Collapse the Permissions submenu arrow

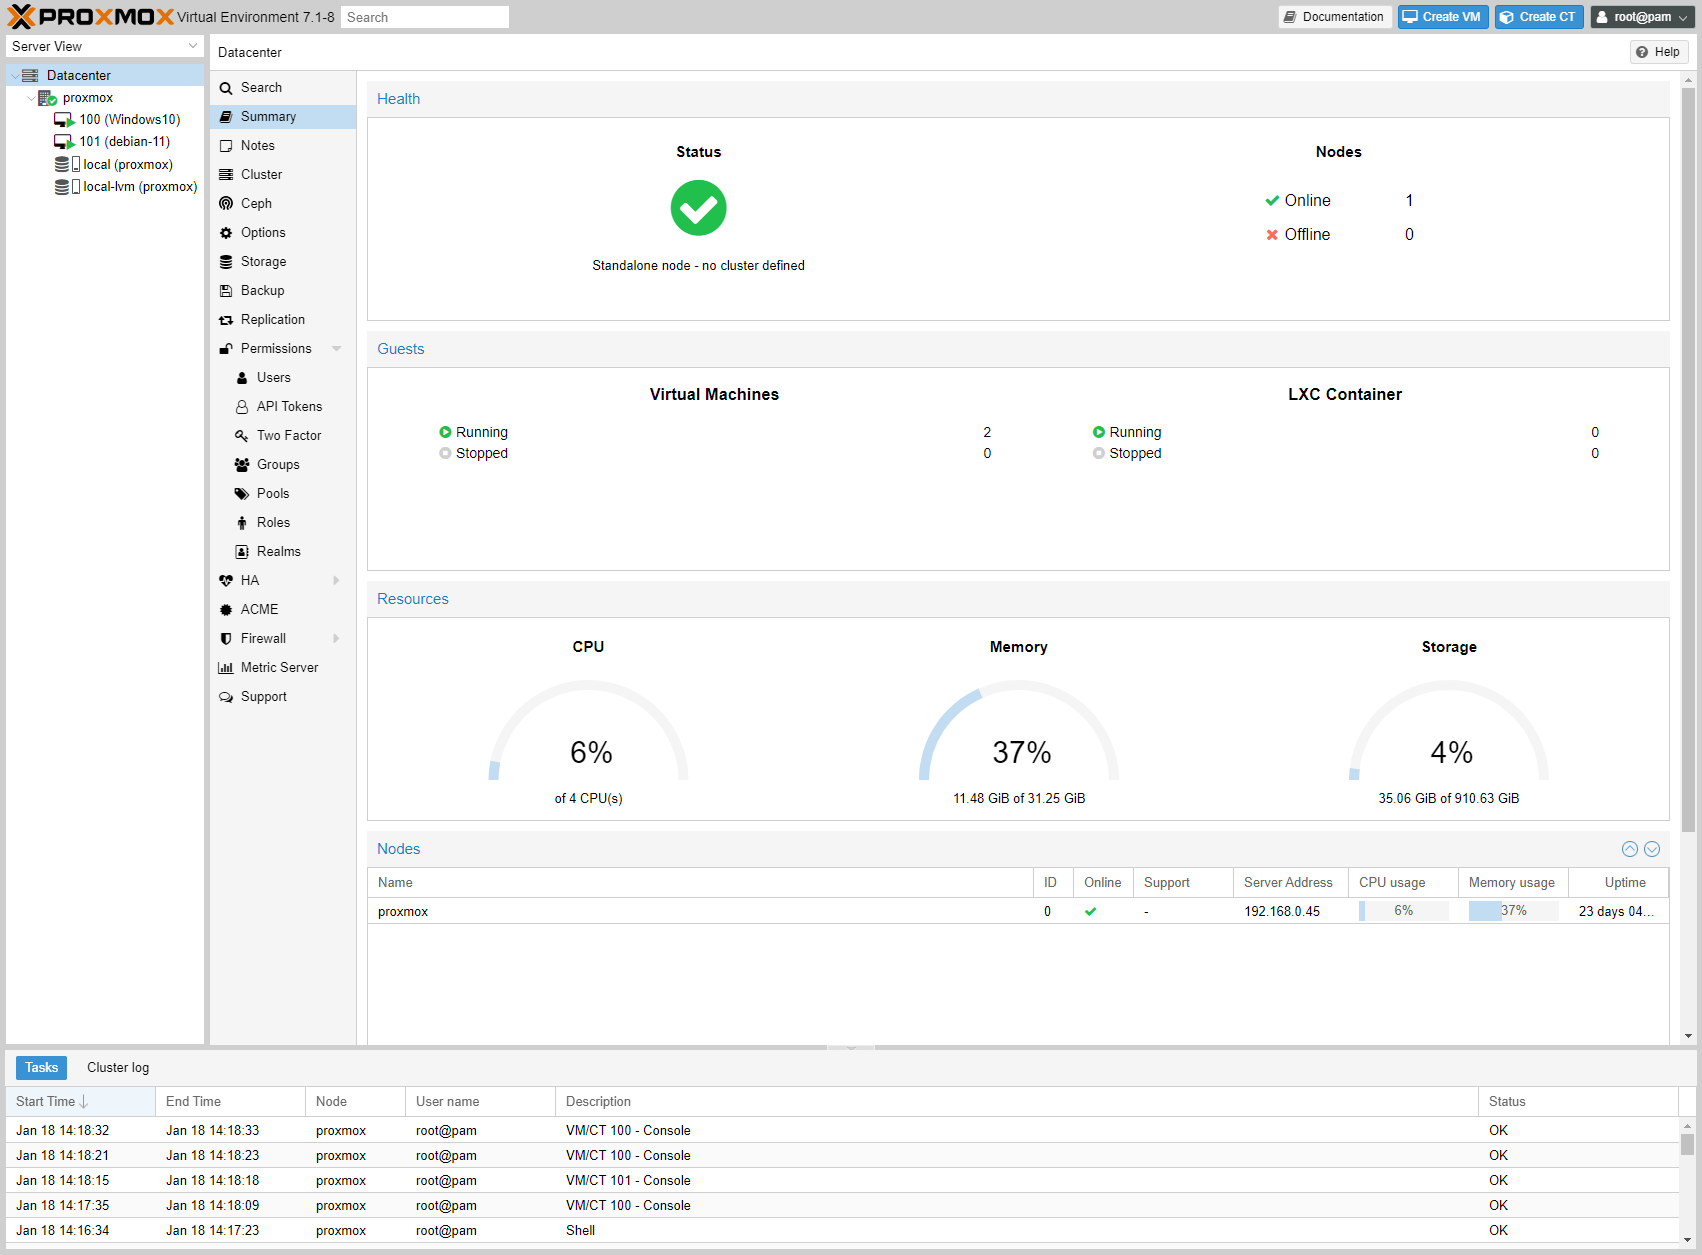336,349
